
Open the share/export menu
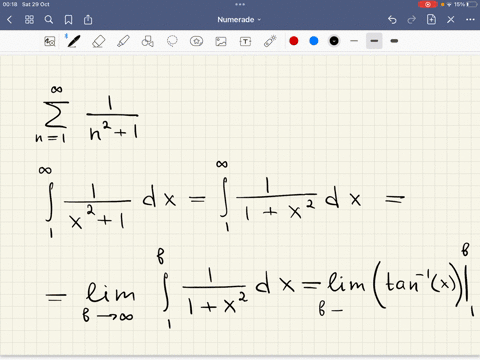click(x=88, y=20)
